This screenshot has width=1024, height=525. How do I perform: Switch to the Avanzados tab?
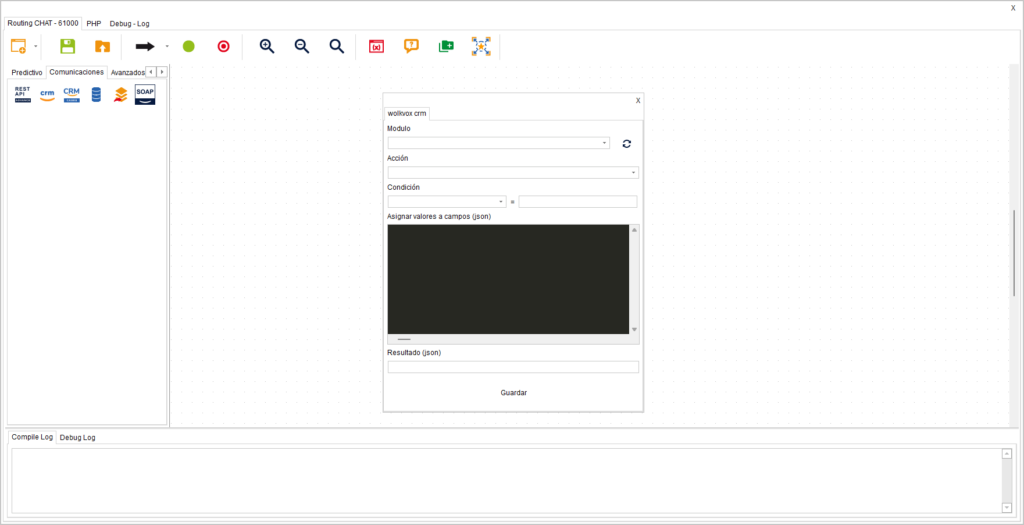127,72
